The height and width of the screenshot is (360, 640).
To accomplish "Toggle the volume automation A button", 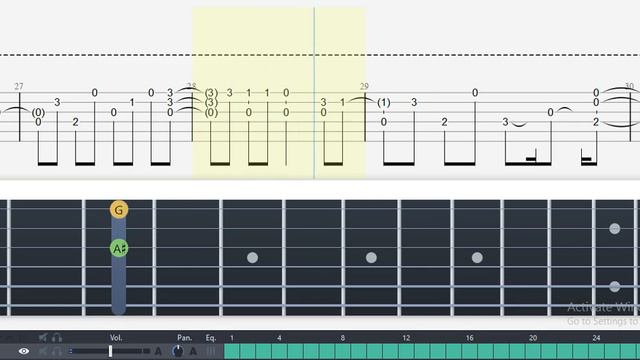I will pyautogui.click(x=158, y=351).
